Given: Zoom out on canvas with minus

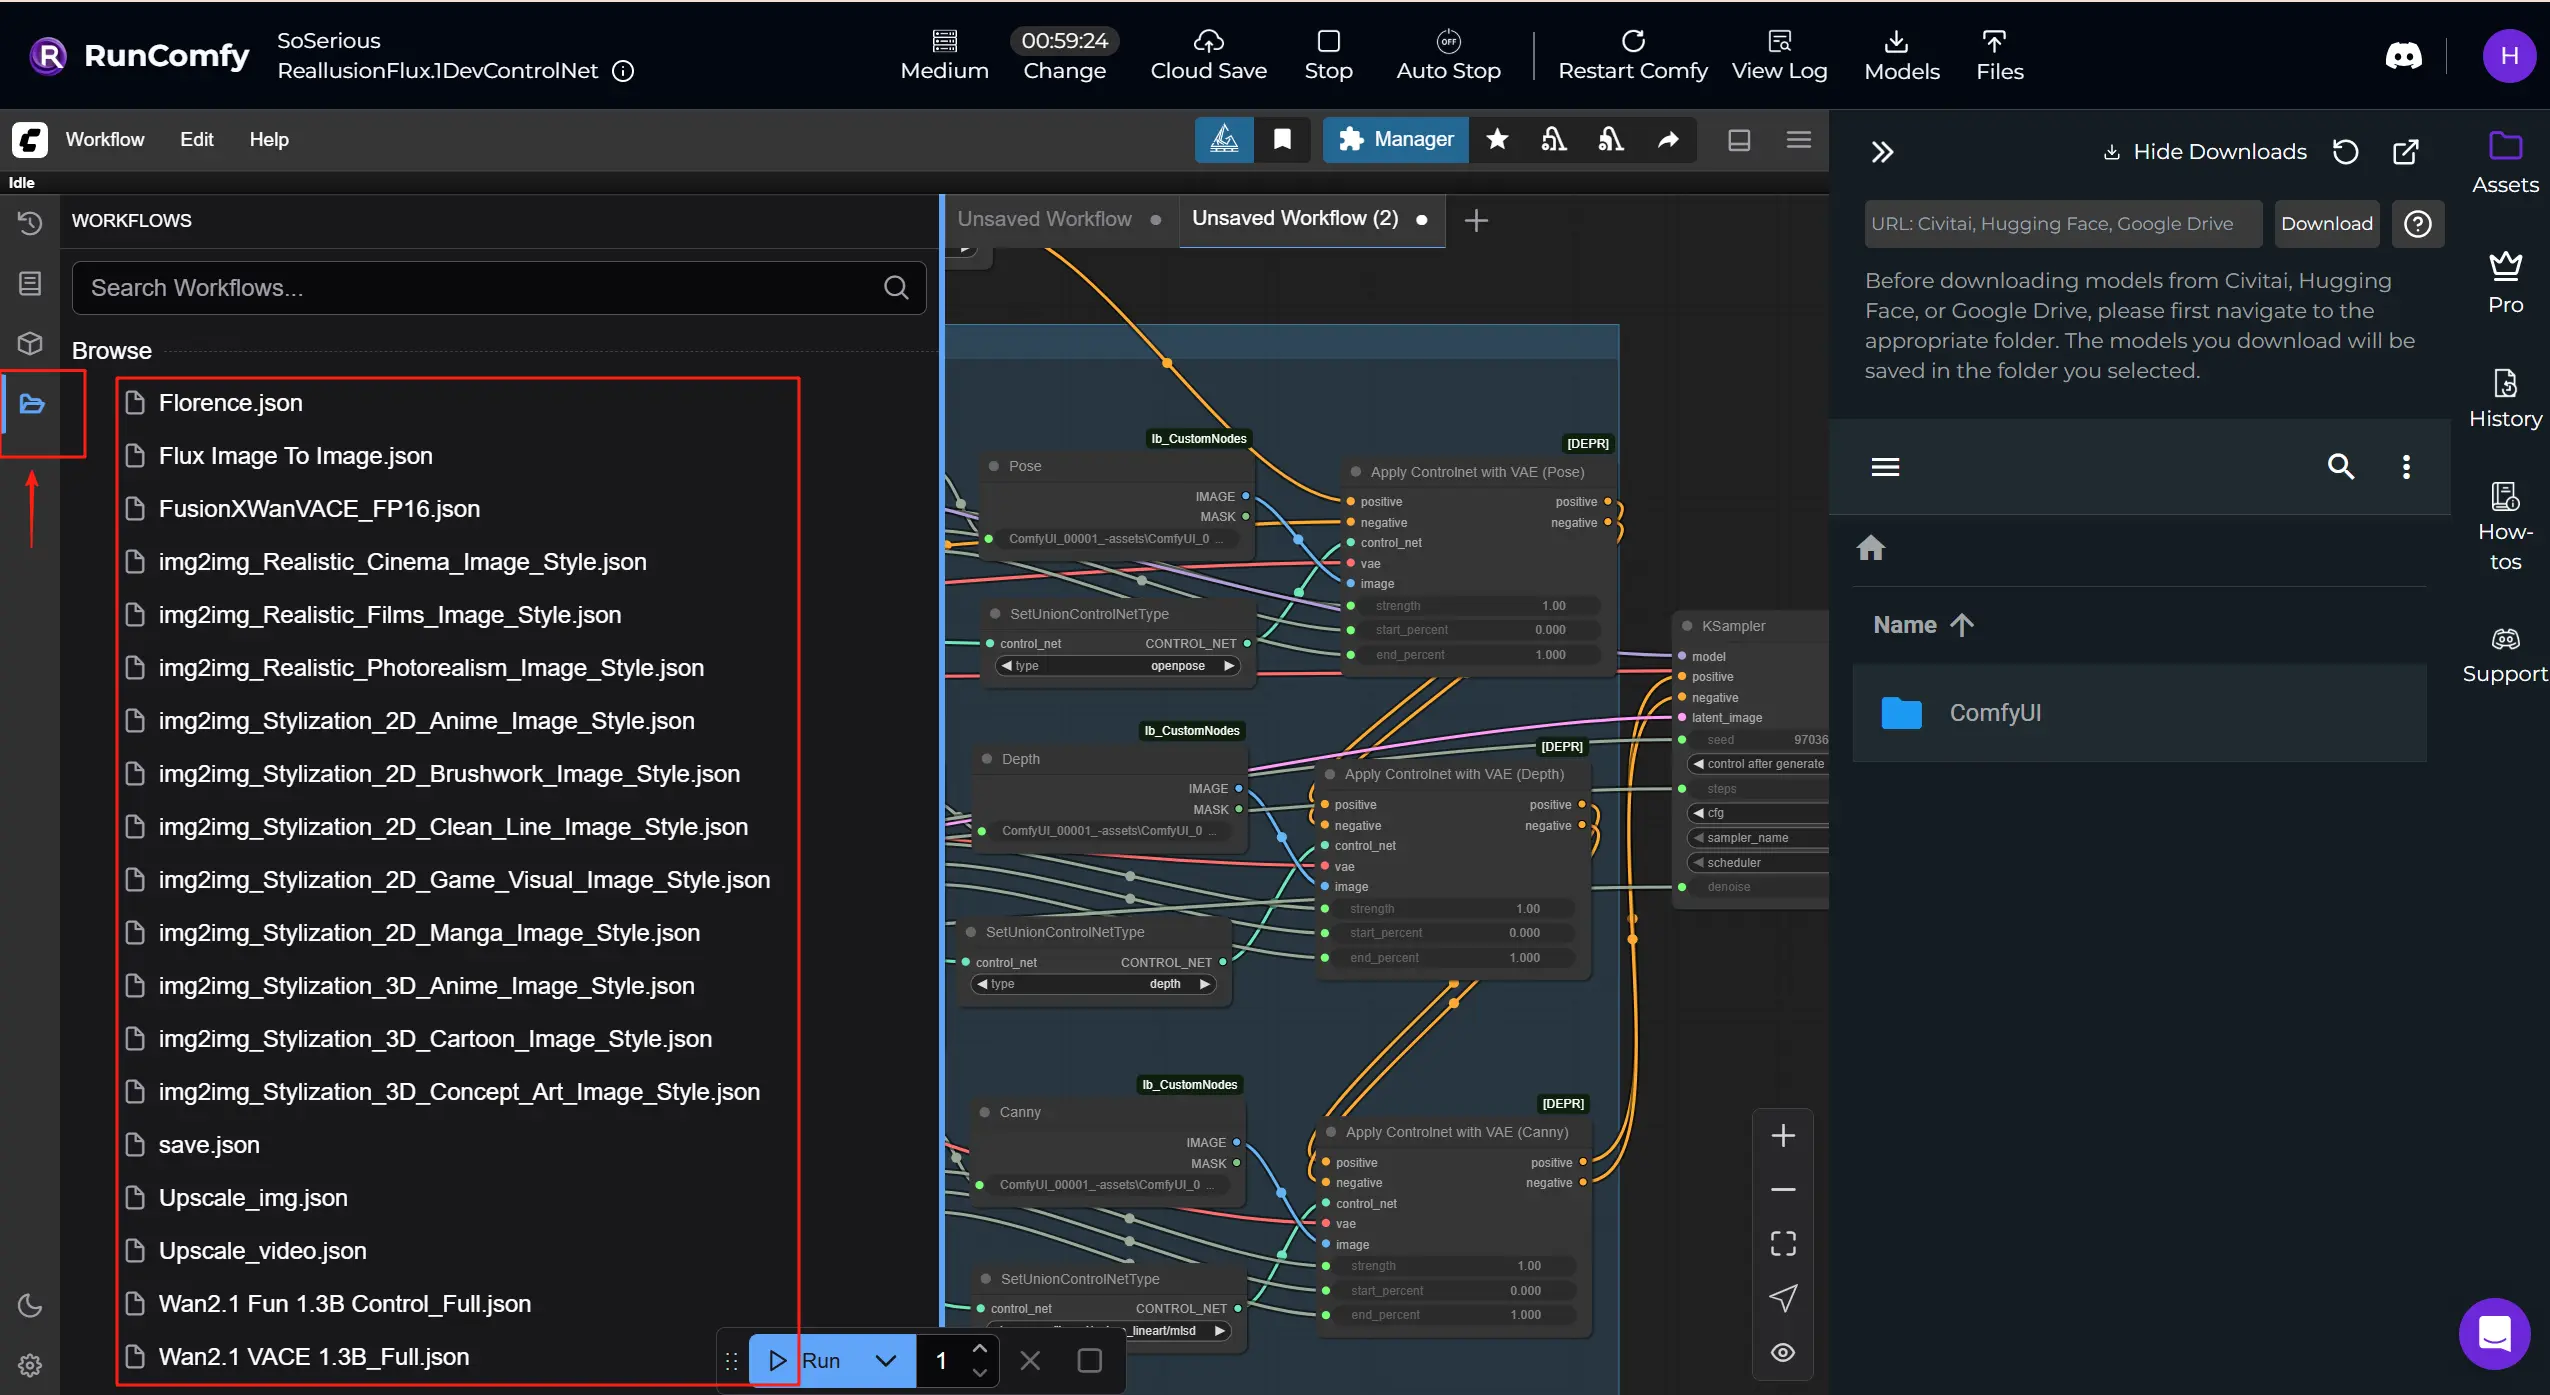Looking at the screenshot, I should [x=1782, y=1190].
